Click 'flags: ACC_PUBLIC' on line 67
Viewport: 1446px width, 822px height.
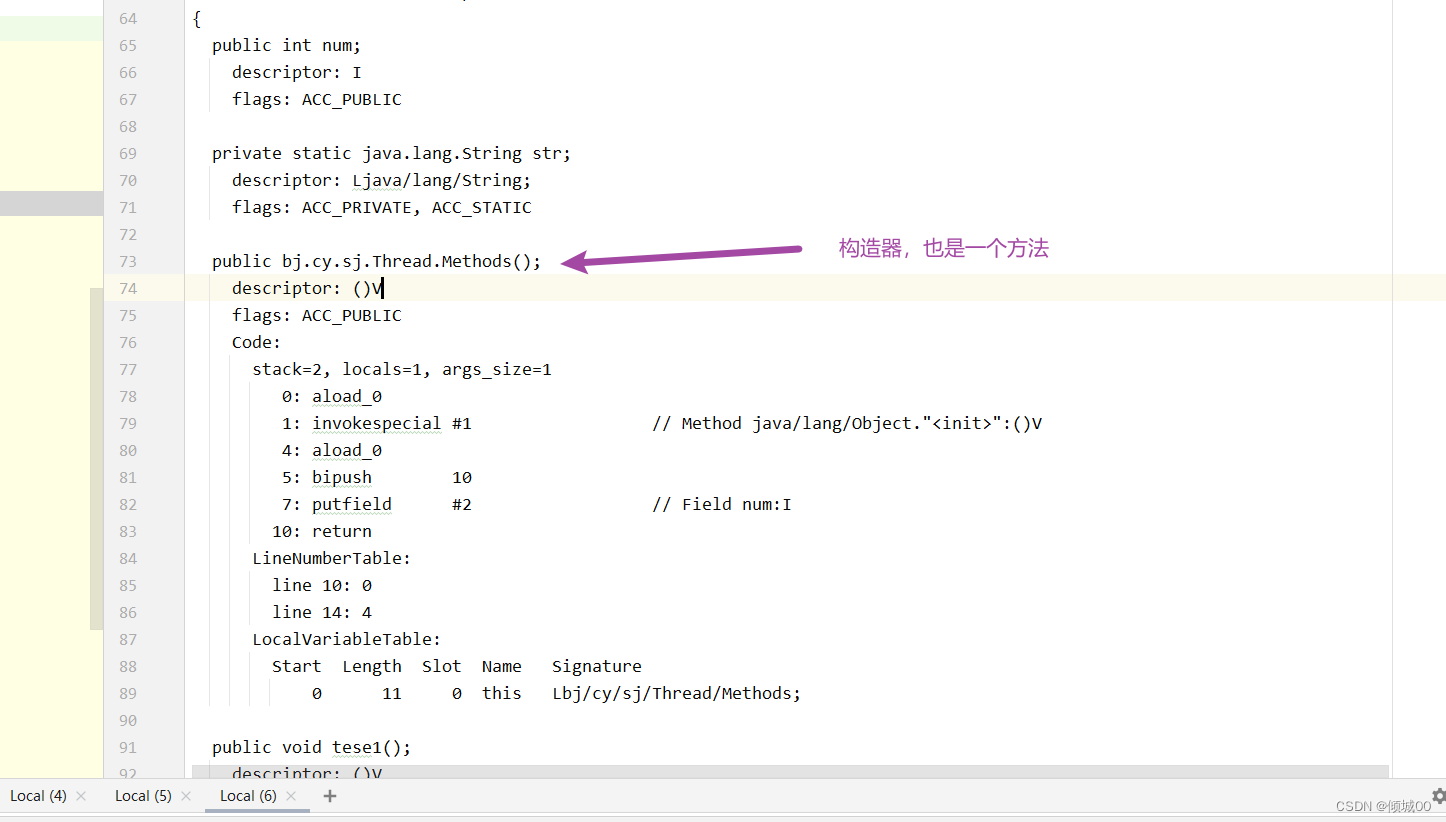317,99
